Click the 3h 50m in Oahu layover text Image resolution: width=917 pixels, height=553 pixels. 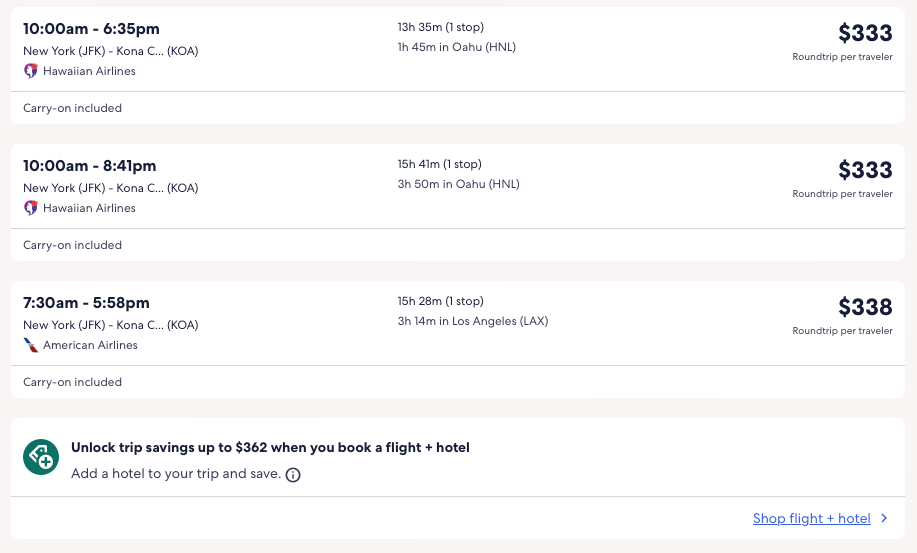pyautogui.click(x=458, y=184)
